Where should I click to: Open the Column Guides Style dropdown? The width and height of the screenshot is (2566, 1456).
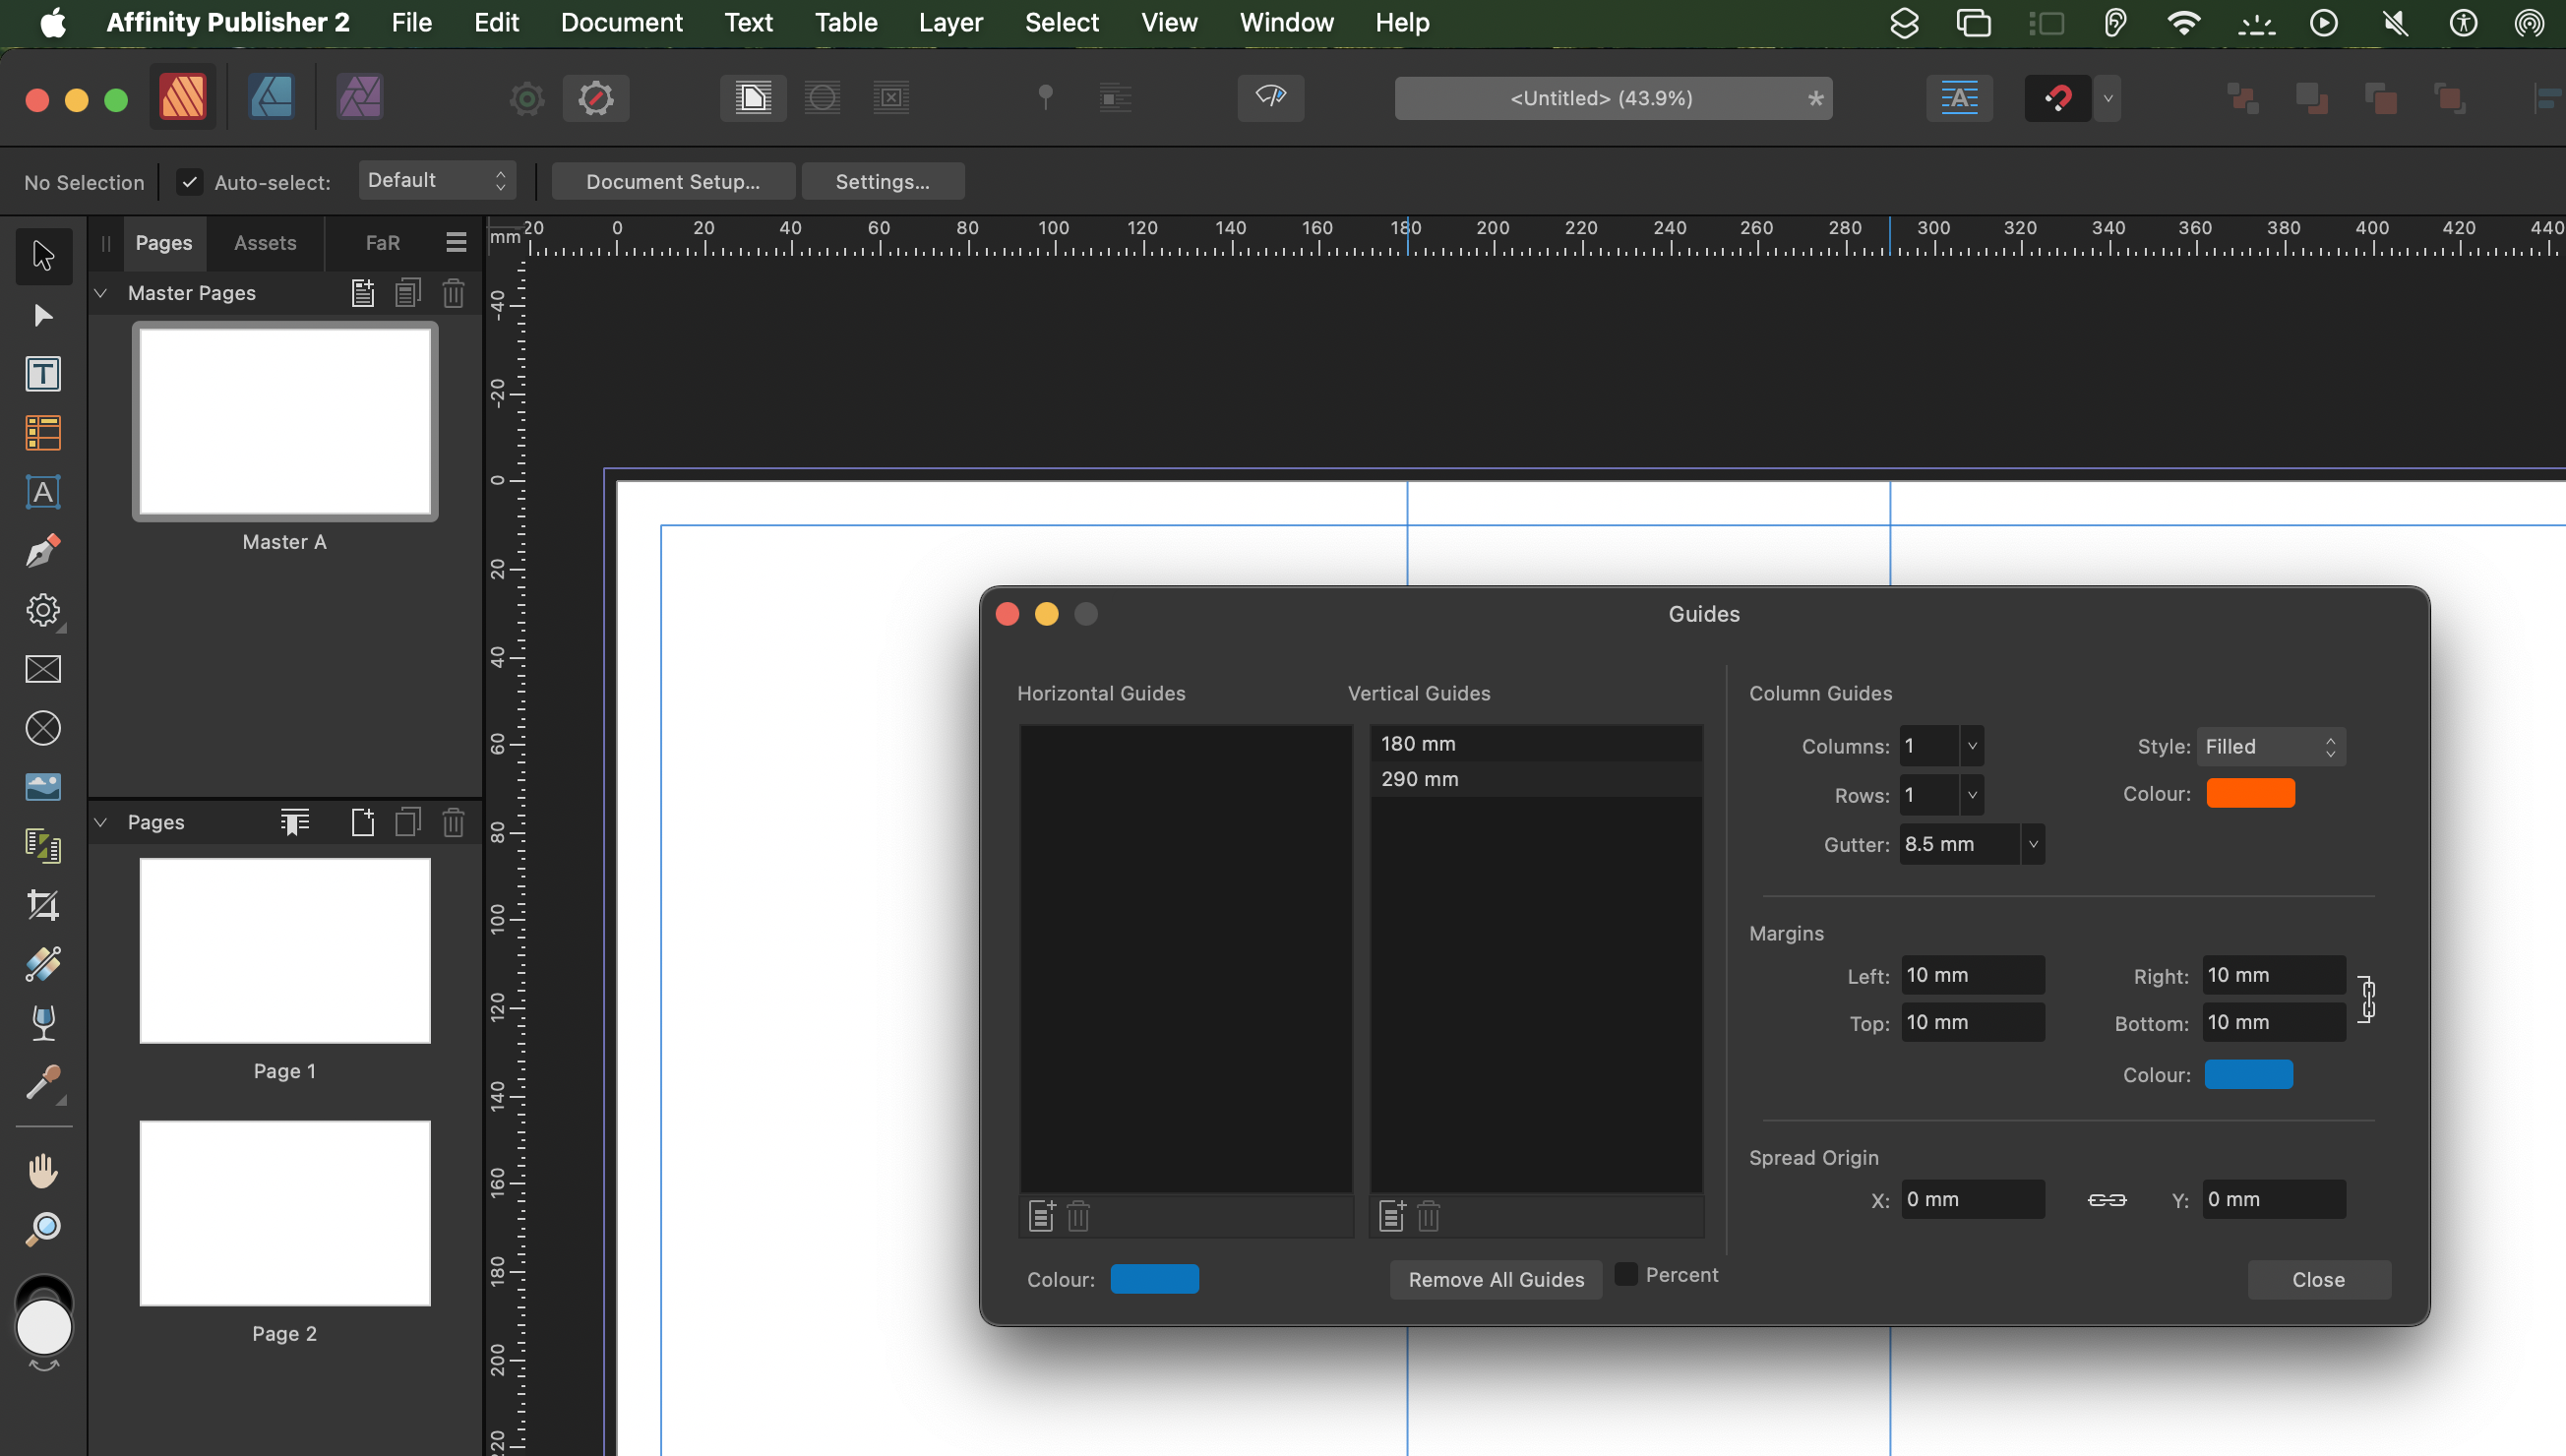tap(2270, 746)
